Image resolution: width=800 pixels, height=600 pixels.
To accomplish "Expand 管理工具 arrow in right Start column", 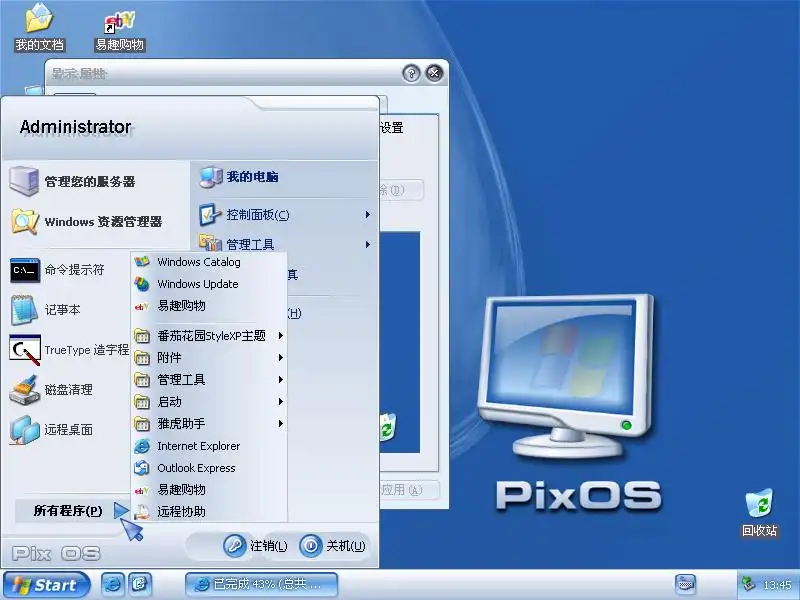I will 367,244.
